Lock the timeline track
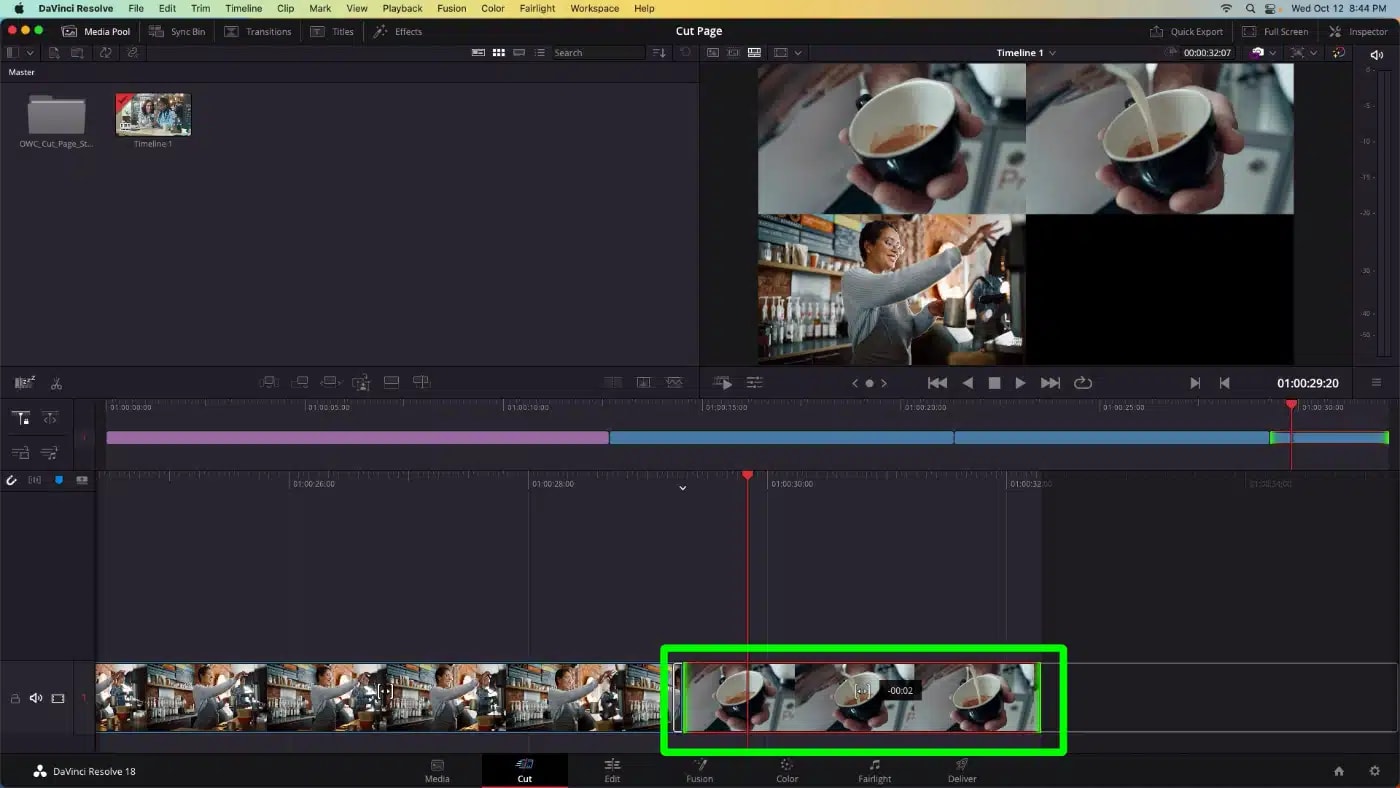Image resolution: width=1400 pixels, height=788 pixels. [15, 698]
